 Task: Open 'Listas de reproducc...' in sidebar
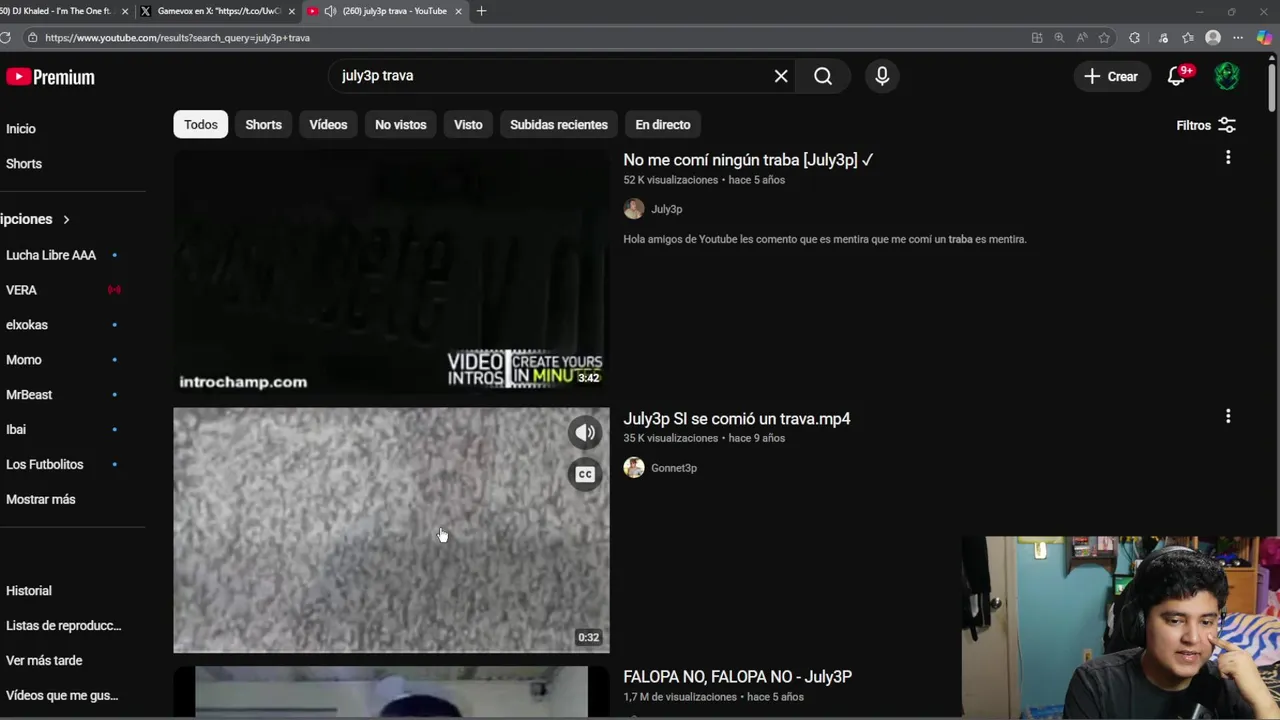(x=64, y=626)
